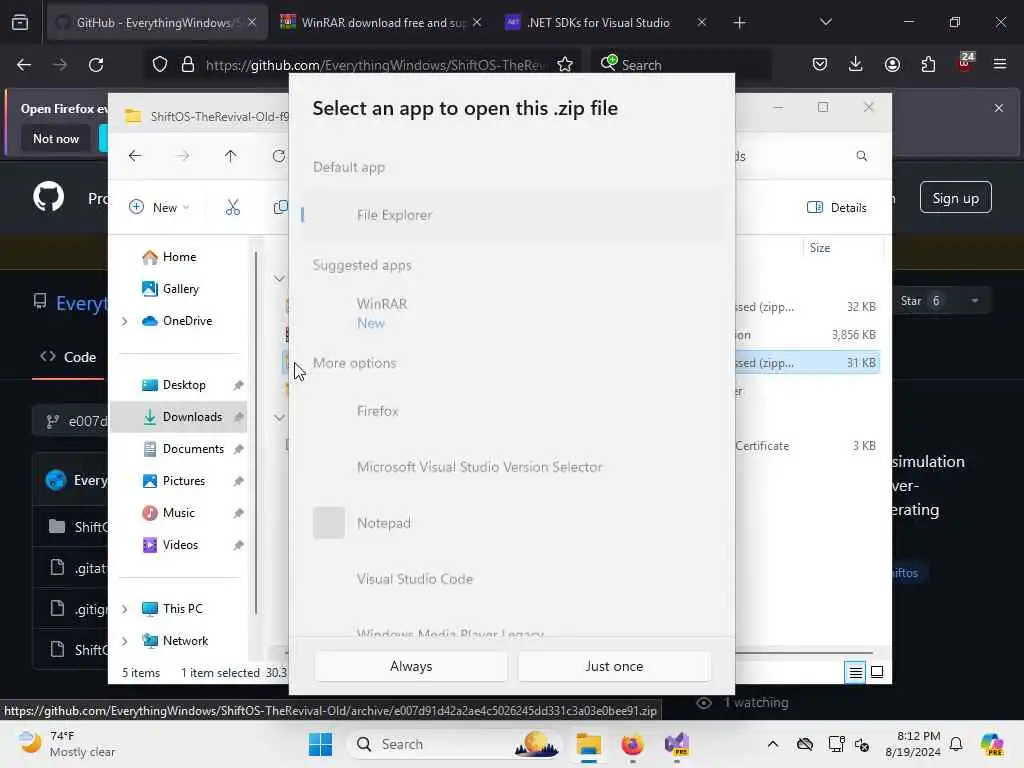Expand the This PC node

click(x=125, y=609)
